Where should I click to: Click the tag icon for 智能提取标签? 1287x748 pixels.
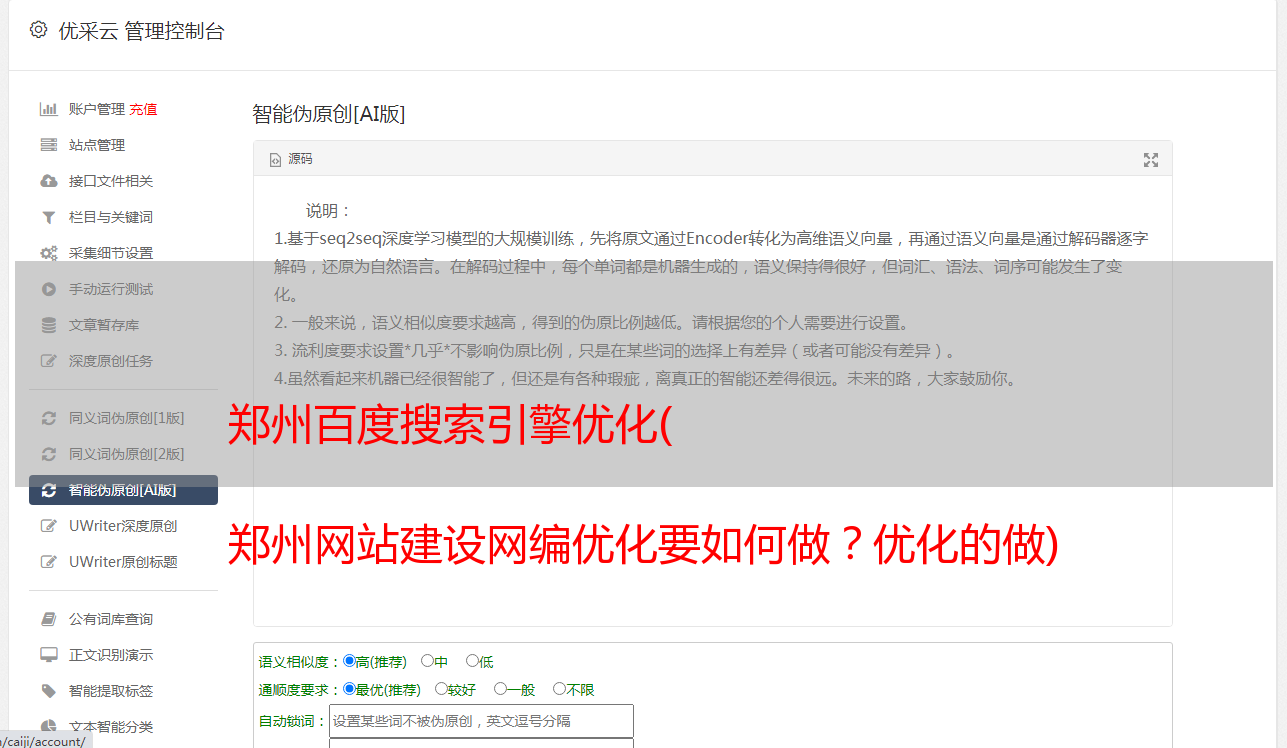(48, 691)
